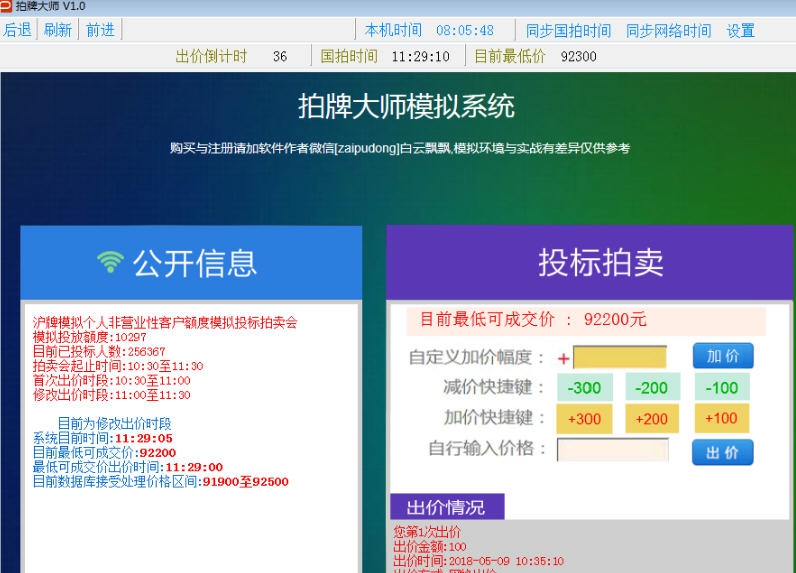Click 修改出价时段:11:00至11:30 line
The height and width of the screenshot is (573, 796).
click(x=112, y=394)
